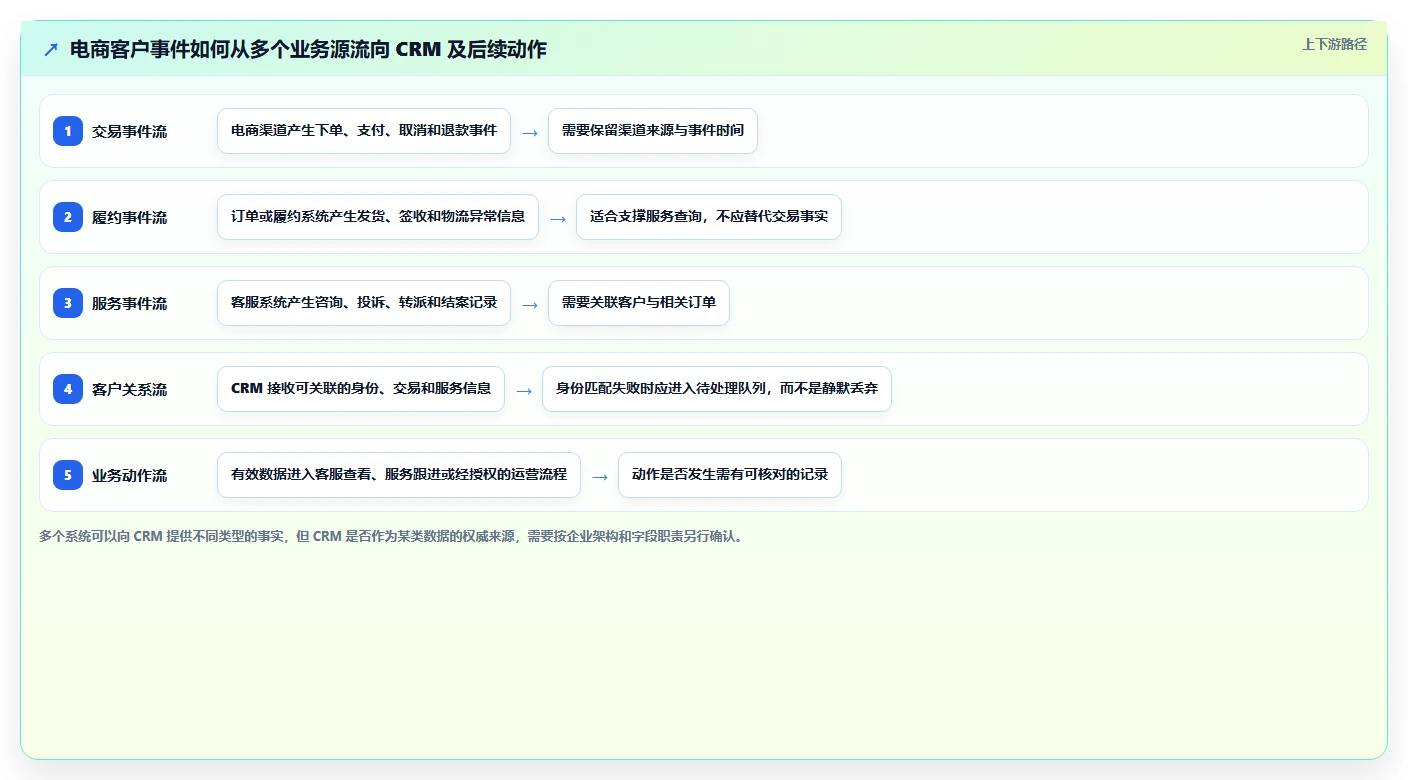
Task: Click the box 客服系统产生咨询、投诉、转派和结案记录
Action: (x=364, y=303)
